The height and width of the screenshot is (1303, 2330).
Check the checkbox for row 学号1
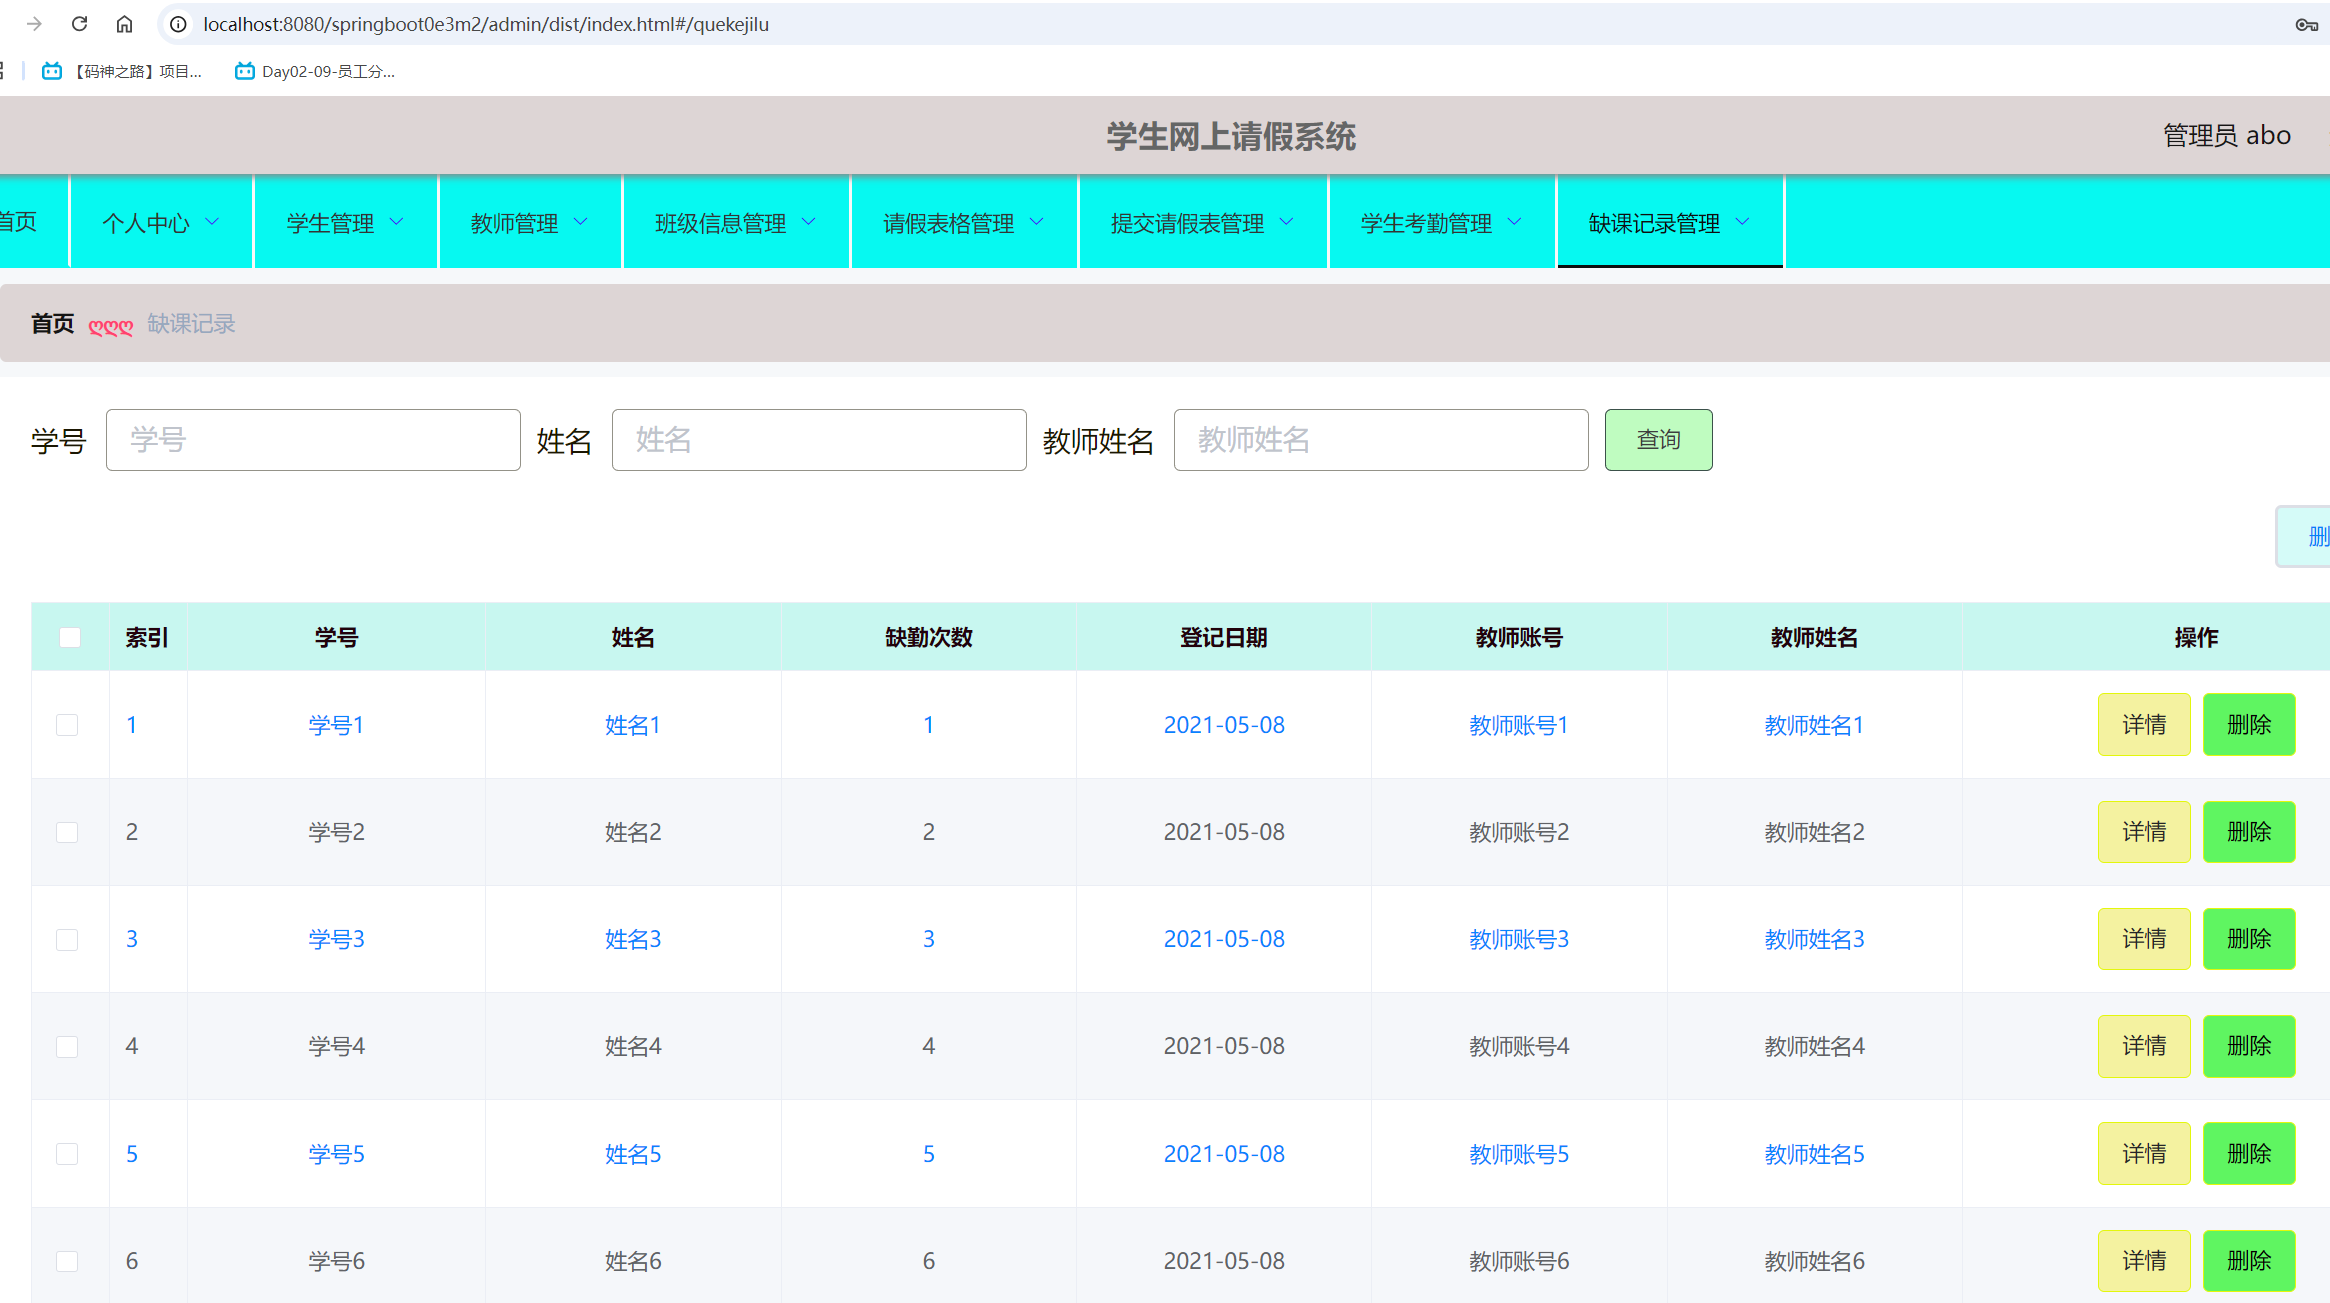click(x=68, y=724)
